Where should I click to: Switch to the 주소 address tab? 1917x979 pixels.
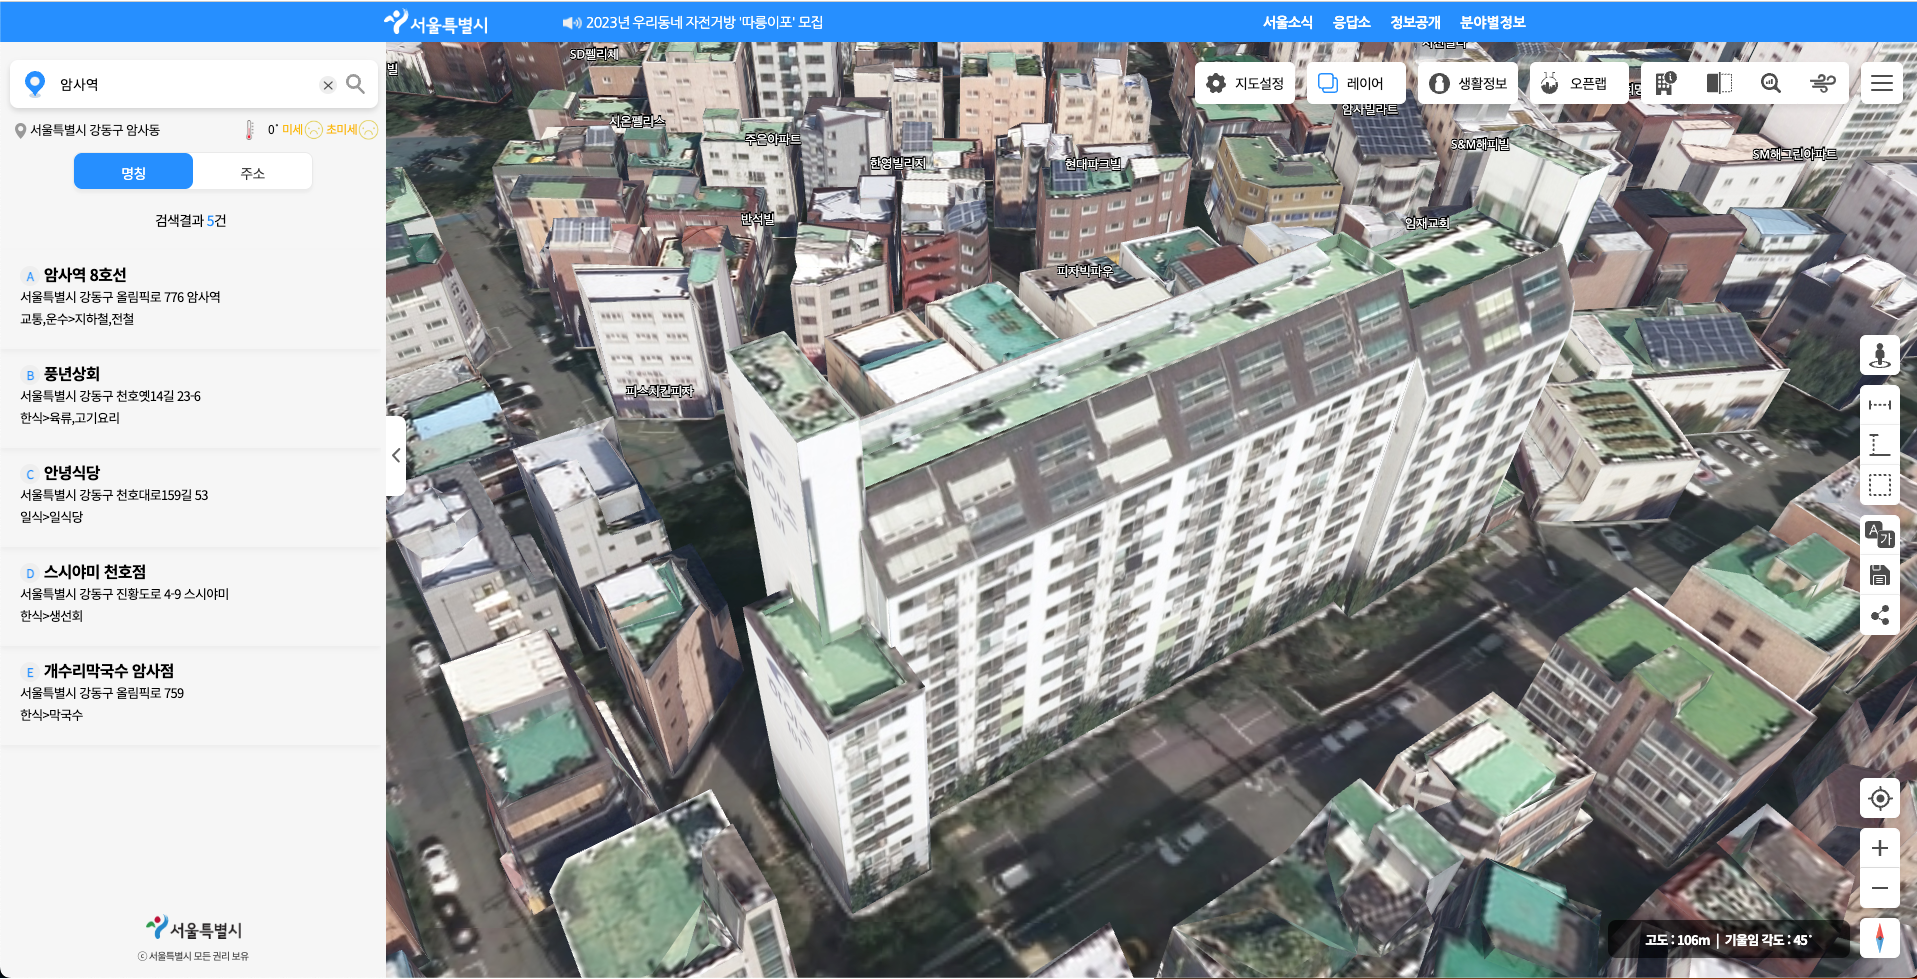[x=253, y=172]
